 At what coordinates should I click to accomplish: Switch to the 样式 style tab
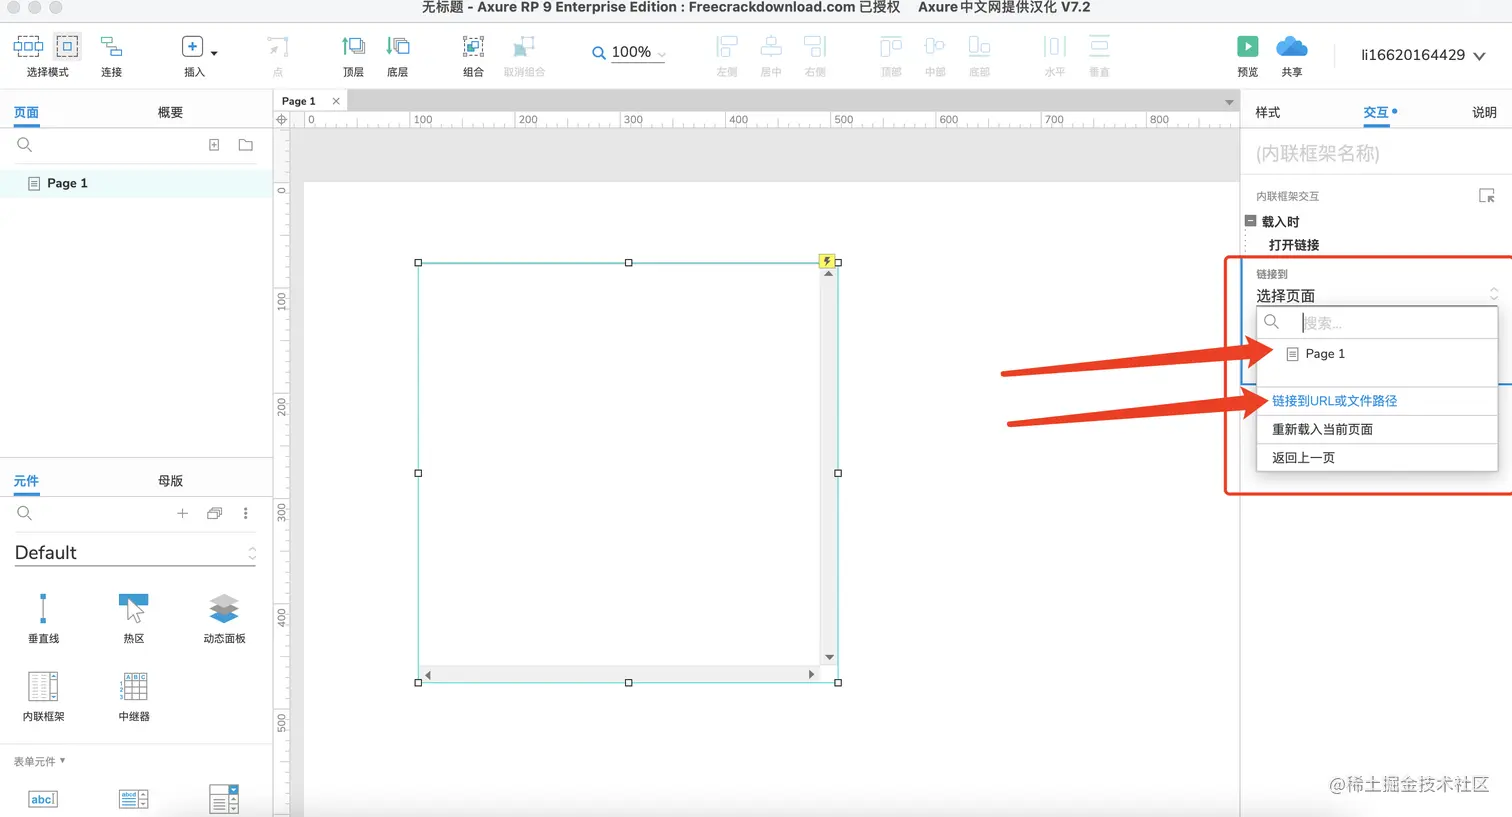point(1268,112)
